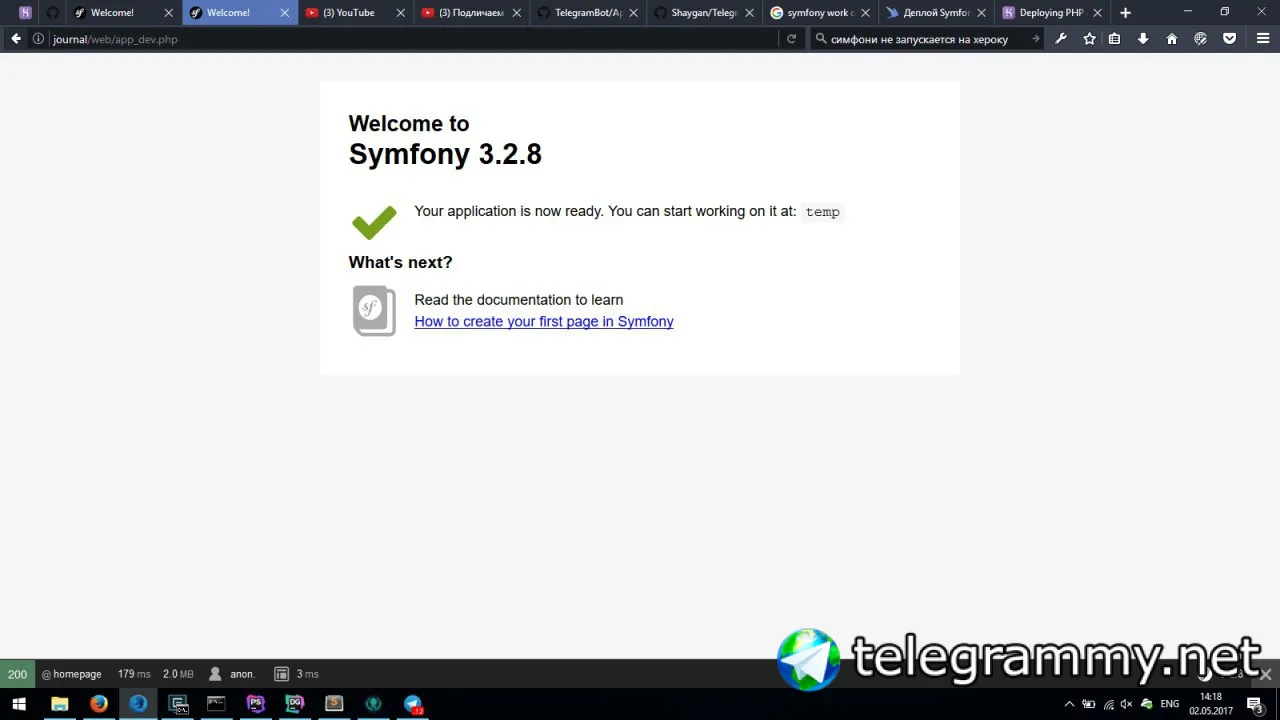Open Telegram from the taskbar
The height and width of the screenshot is (720, 1280).
point(413,704)
